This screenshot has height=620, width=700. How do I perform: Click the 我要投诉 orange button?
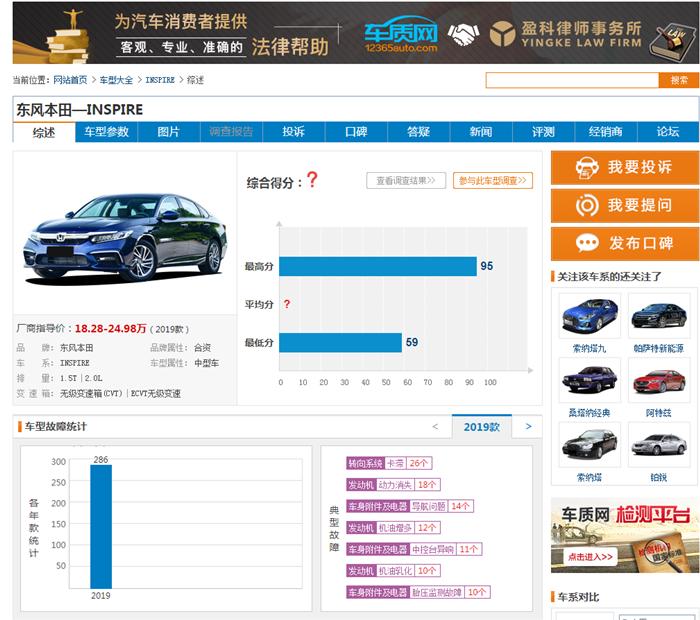pos(625,168)
